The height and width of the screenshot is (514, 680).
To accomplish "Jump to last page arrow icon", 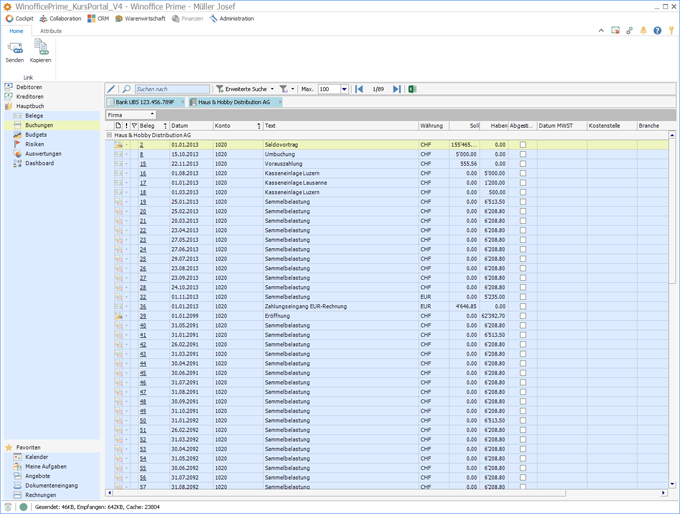I will coord(396,89).
